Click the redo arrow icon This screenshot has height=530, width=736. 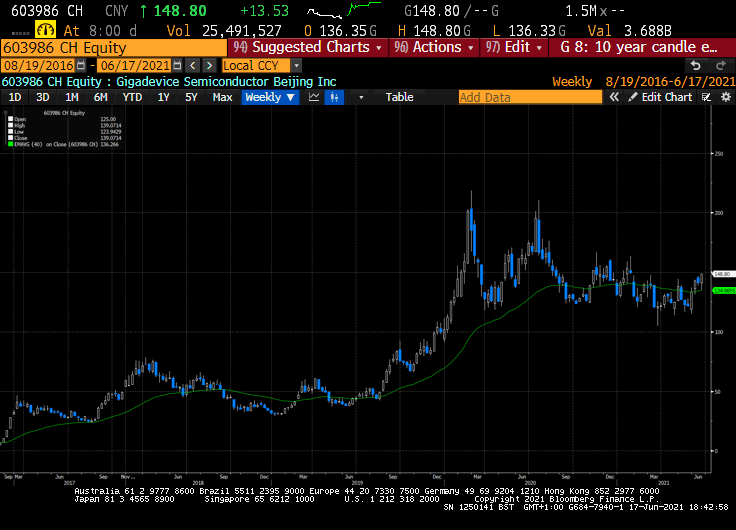pyautogui.click(x=721, y=66)
